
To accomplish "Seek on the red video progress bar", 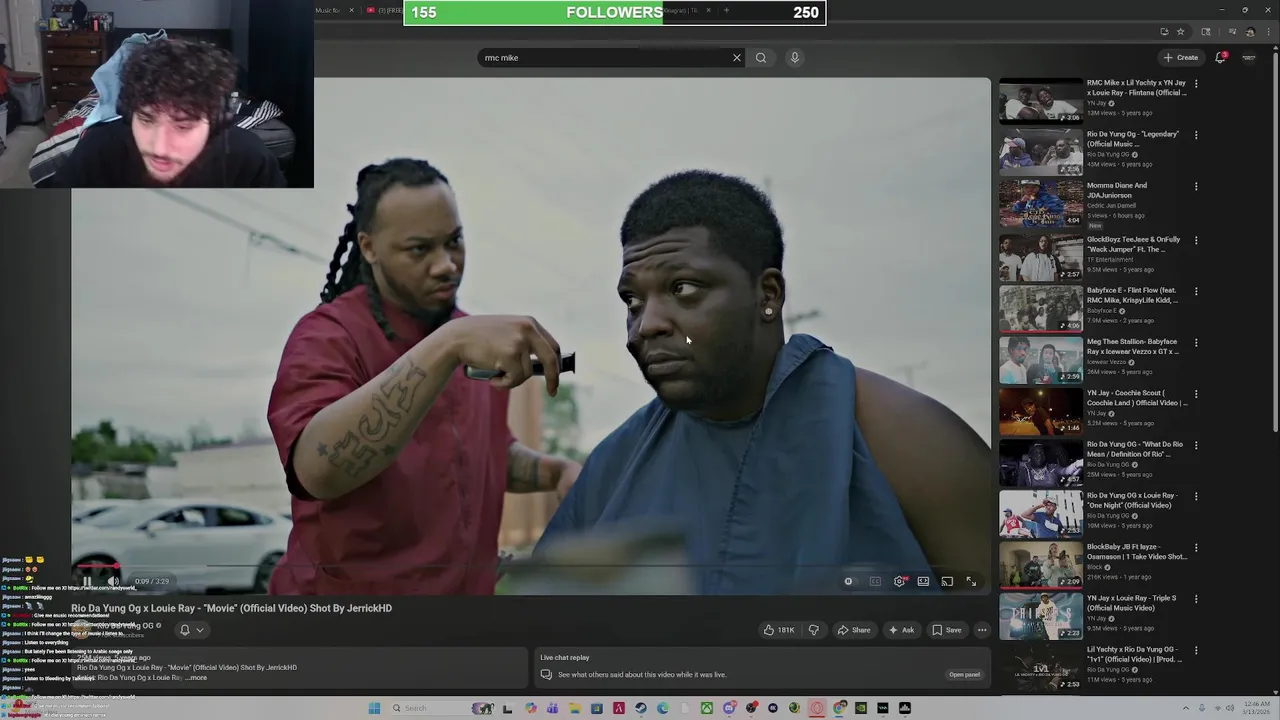I will (x=530, y=566).
